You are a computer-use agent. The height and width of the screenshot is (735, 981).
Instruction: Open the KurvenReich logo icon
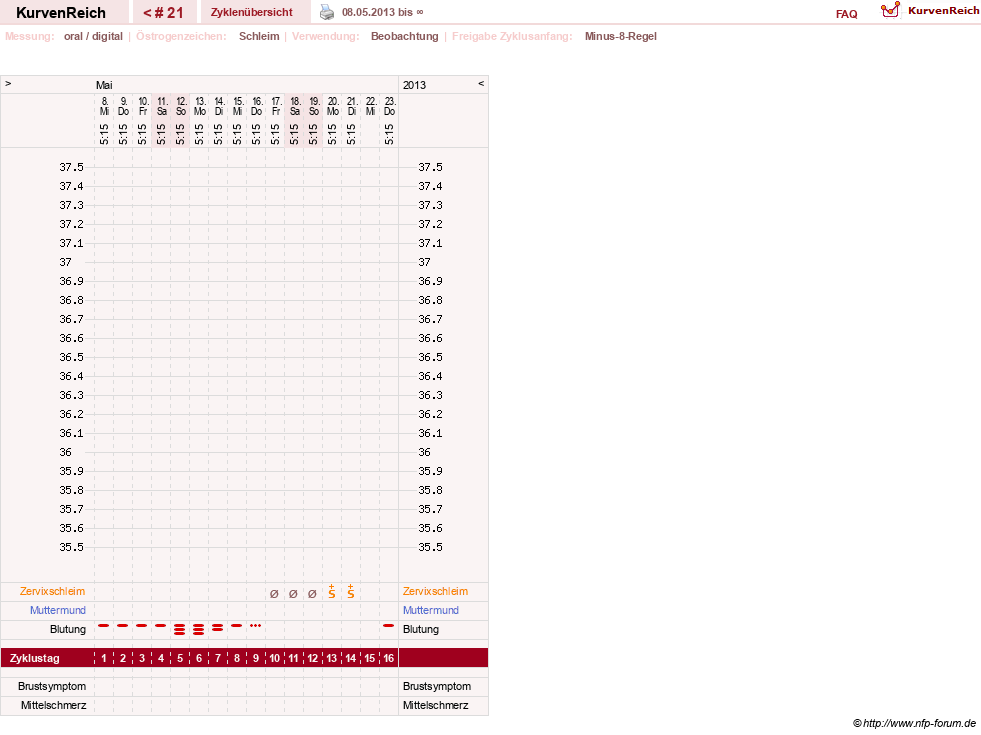pos(890,10)
